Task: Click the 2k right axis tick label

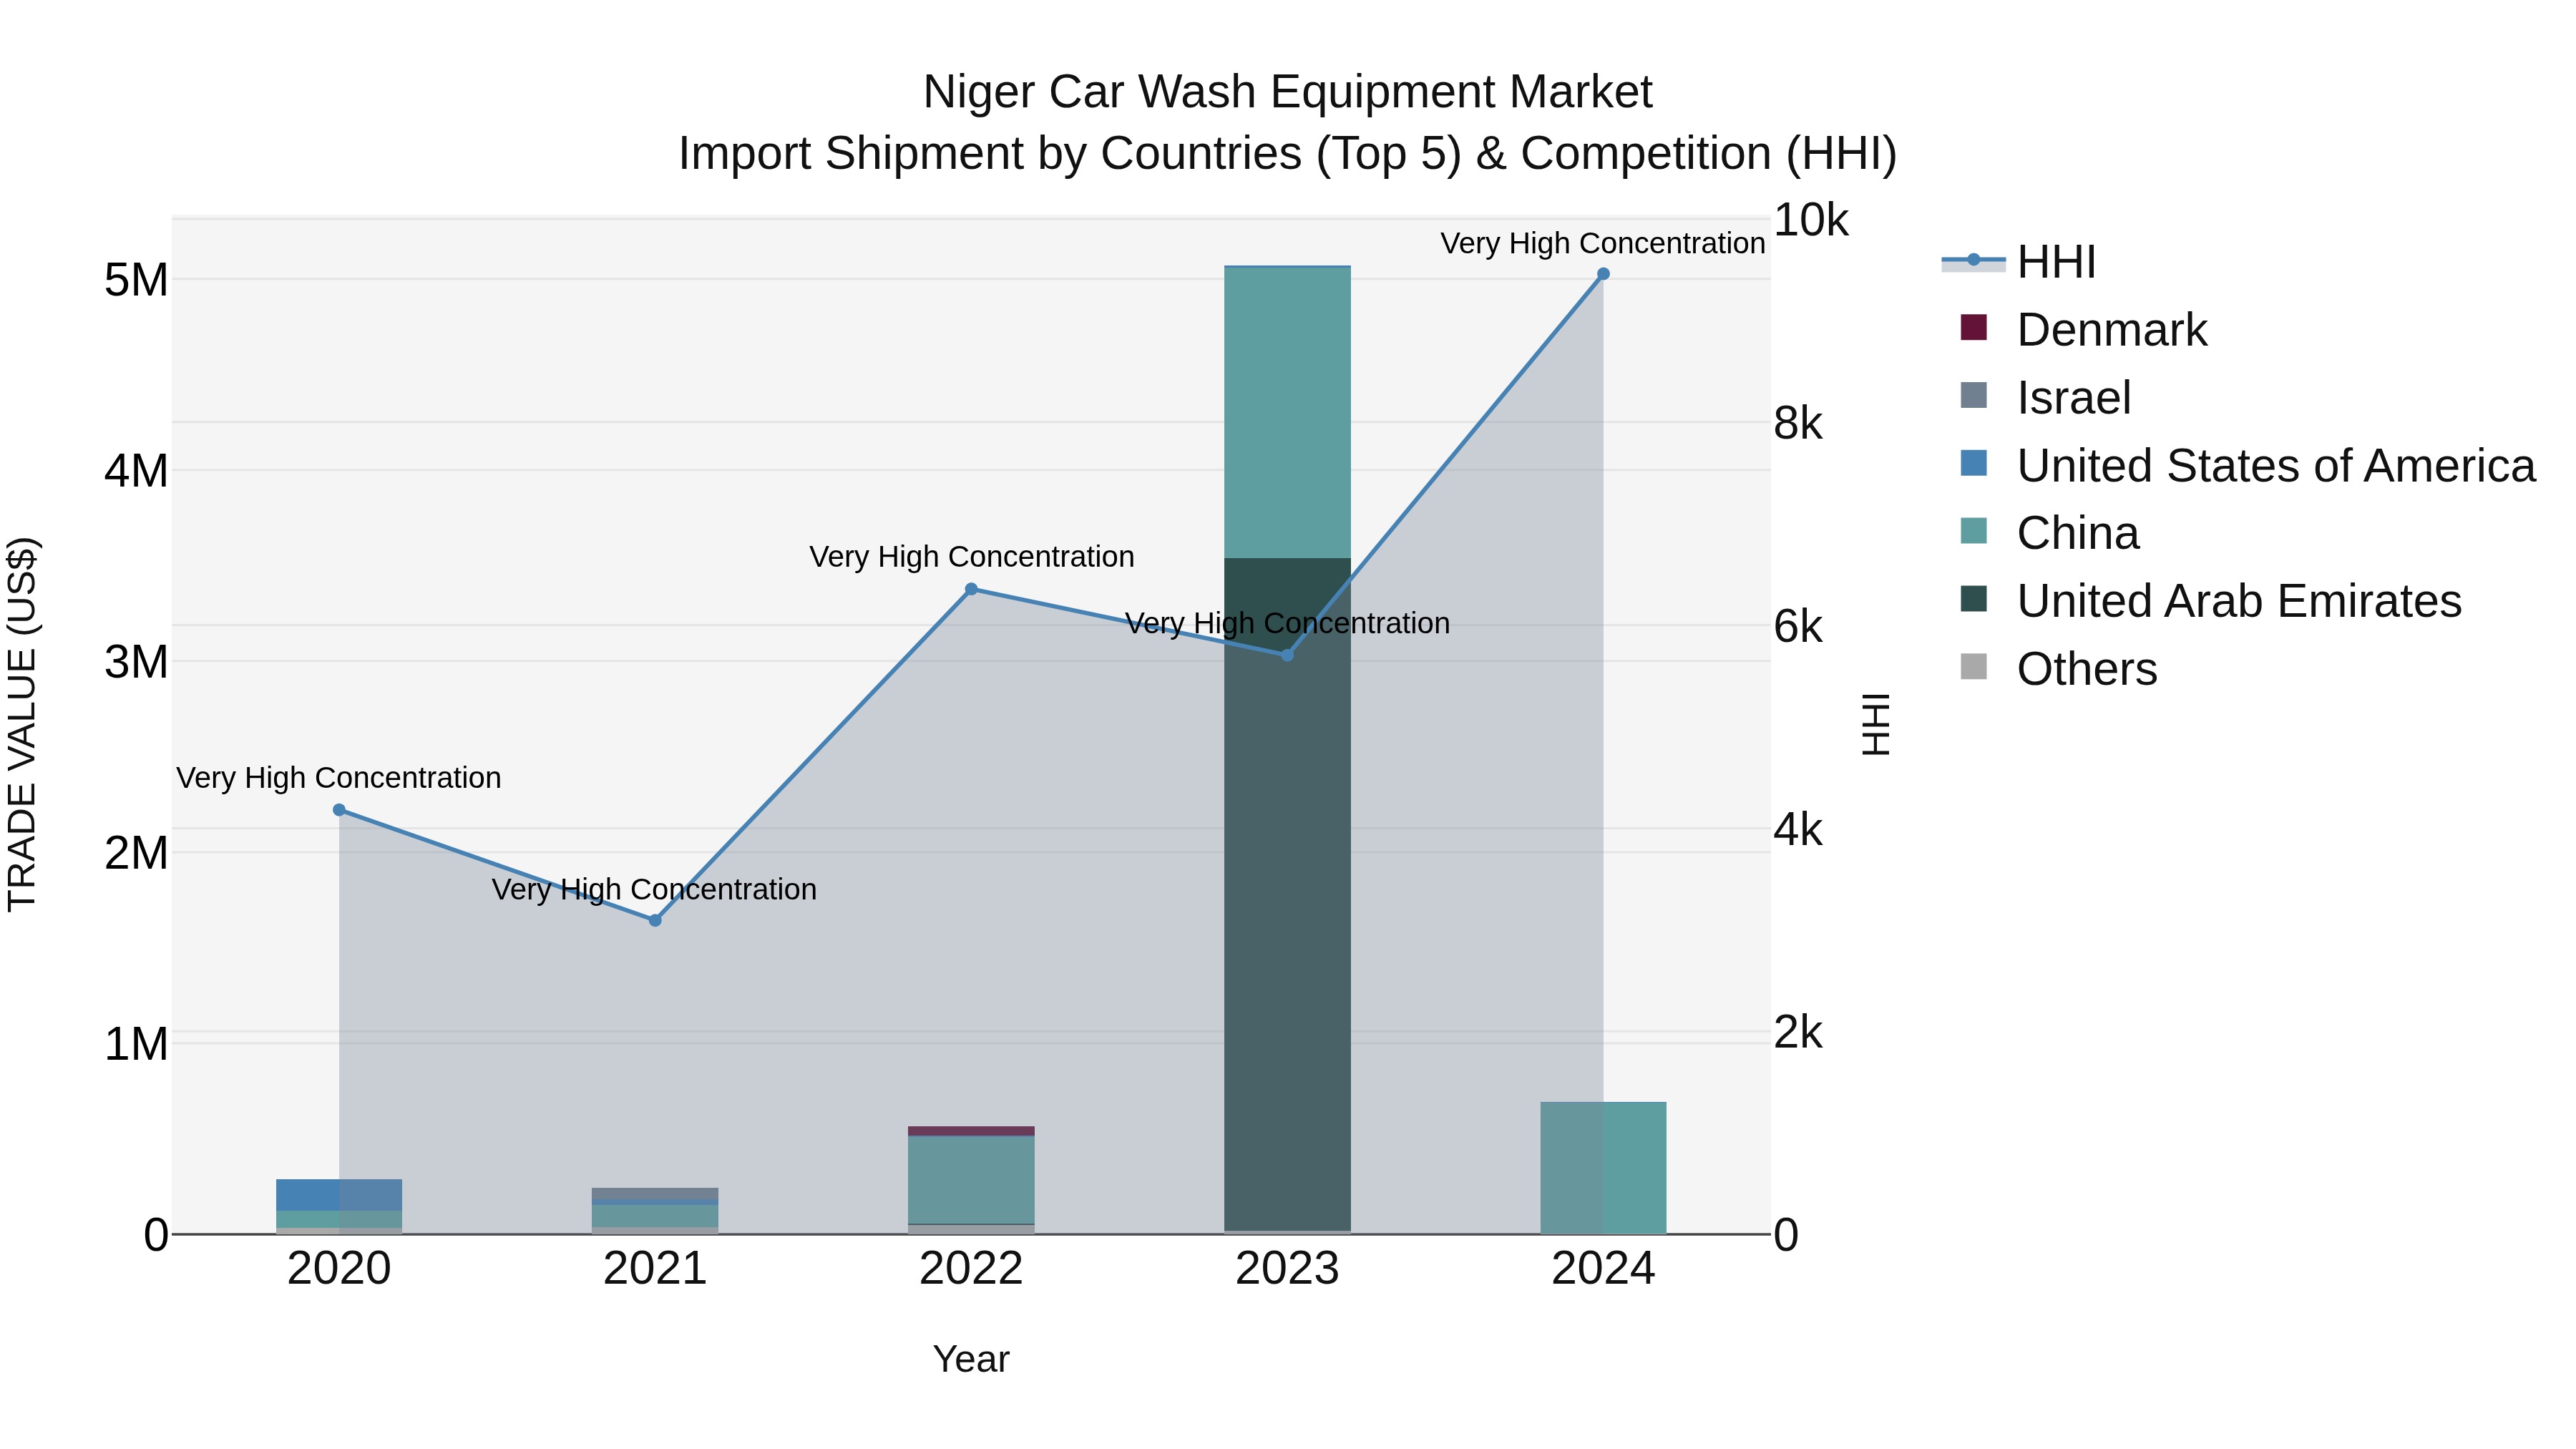Action: (x=1798, y=1033)
